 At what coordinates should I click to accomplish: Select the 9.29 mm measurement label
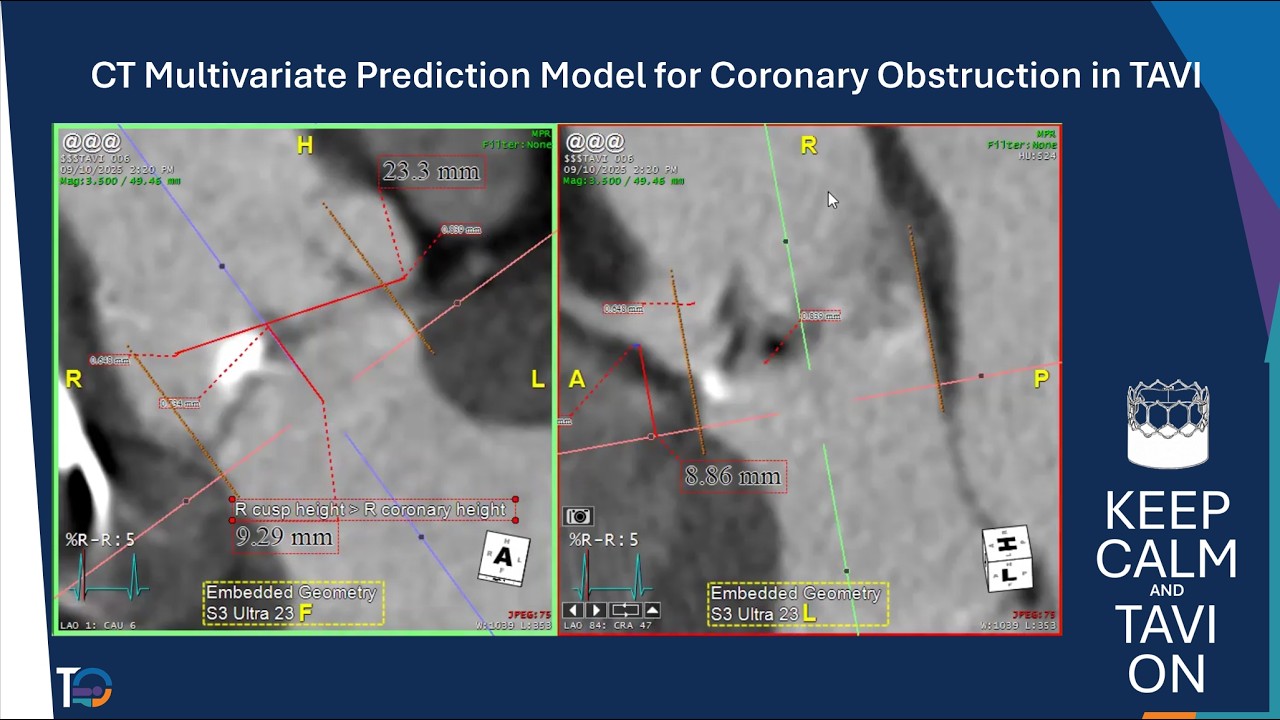pyautogui.click(x=284, y=537)
